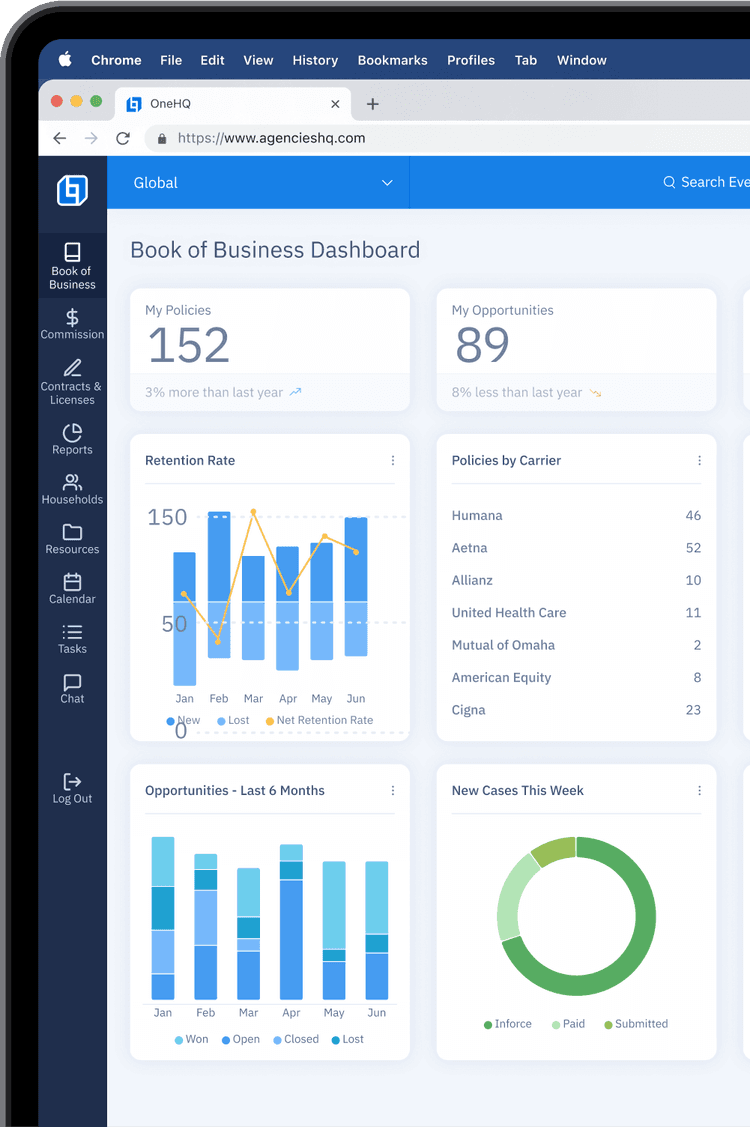This screenshot has height=1127, width=750.
Task: Open the Tasks list icon
Action: (72, 632)
